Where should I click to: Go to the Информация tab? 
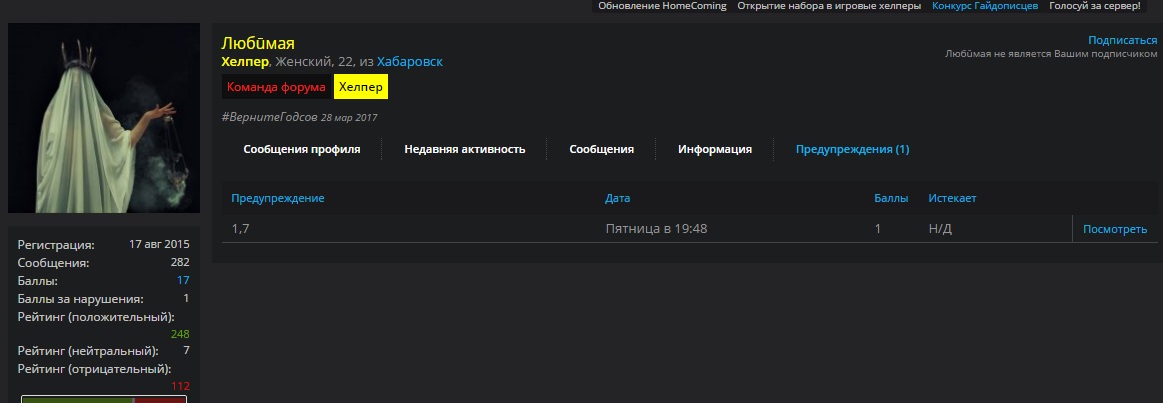(714, 149)
